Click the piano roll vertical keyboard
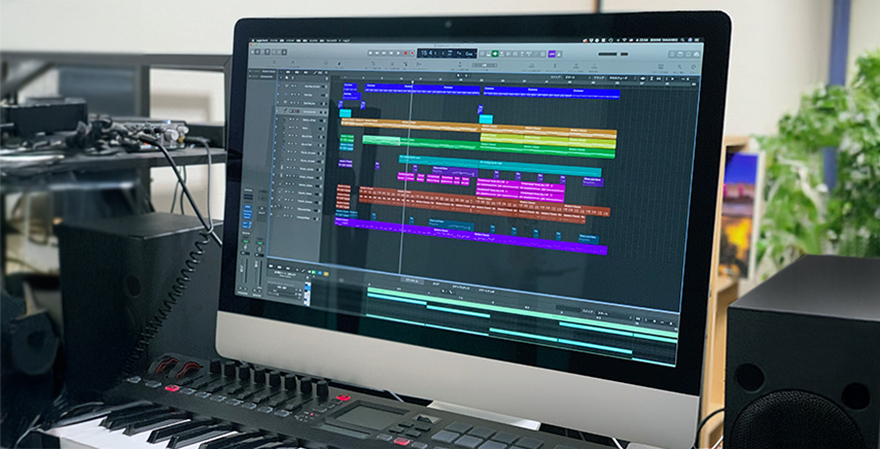 click(308, 294)
